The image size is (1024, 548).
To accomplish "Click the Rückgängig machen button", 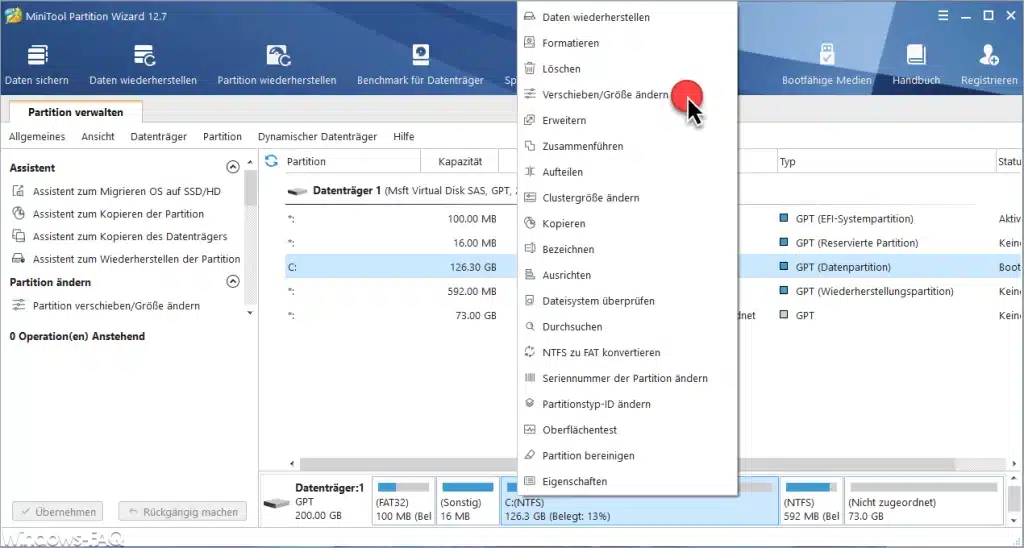I will (182, 512).
